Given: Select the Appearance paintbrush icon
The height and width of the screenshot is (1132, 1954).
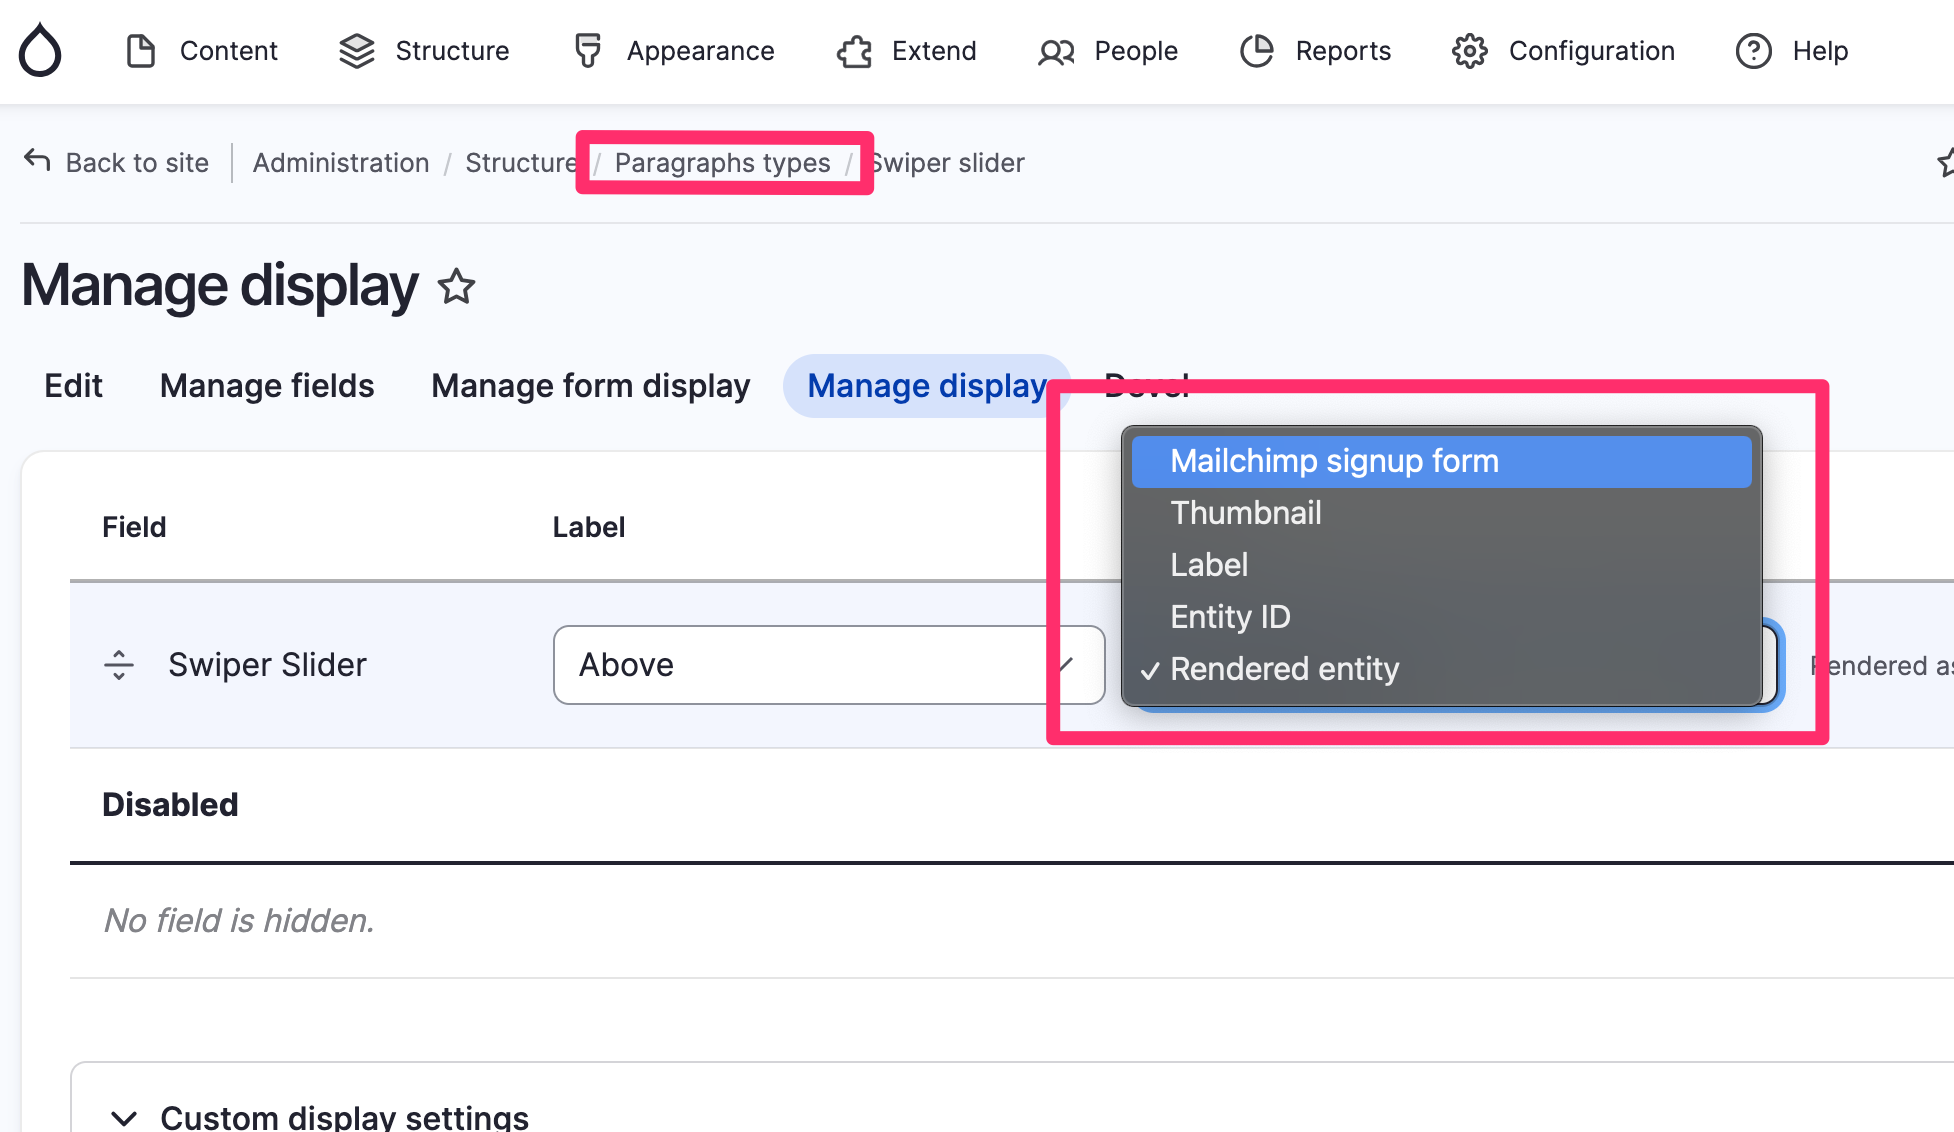Looking at the screenshot, I should pos(587,50).
